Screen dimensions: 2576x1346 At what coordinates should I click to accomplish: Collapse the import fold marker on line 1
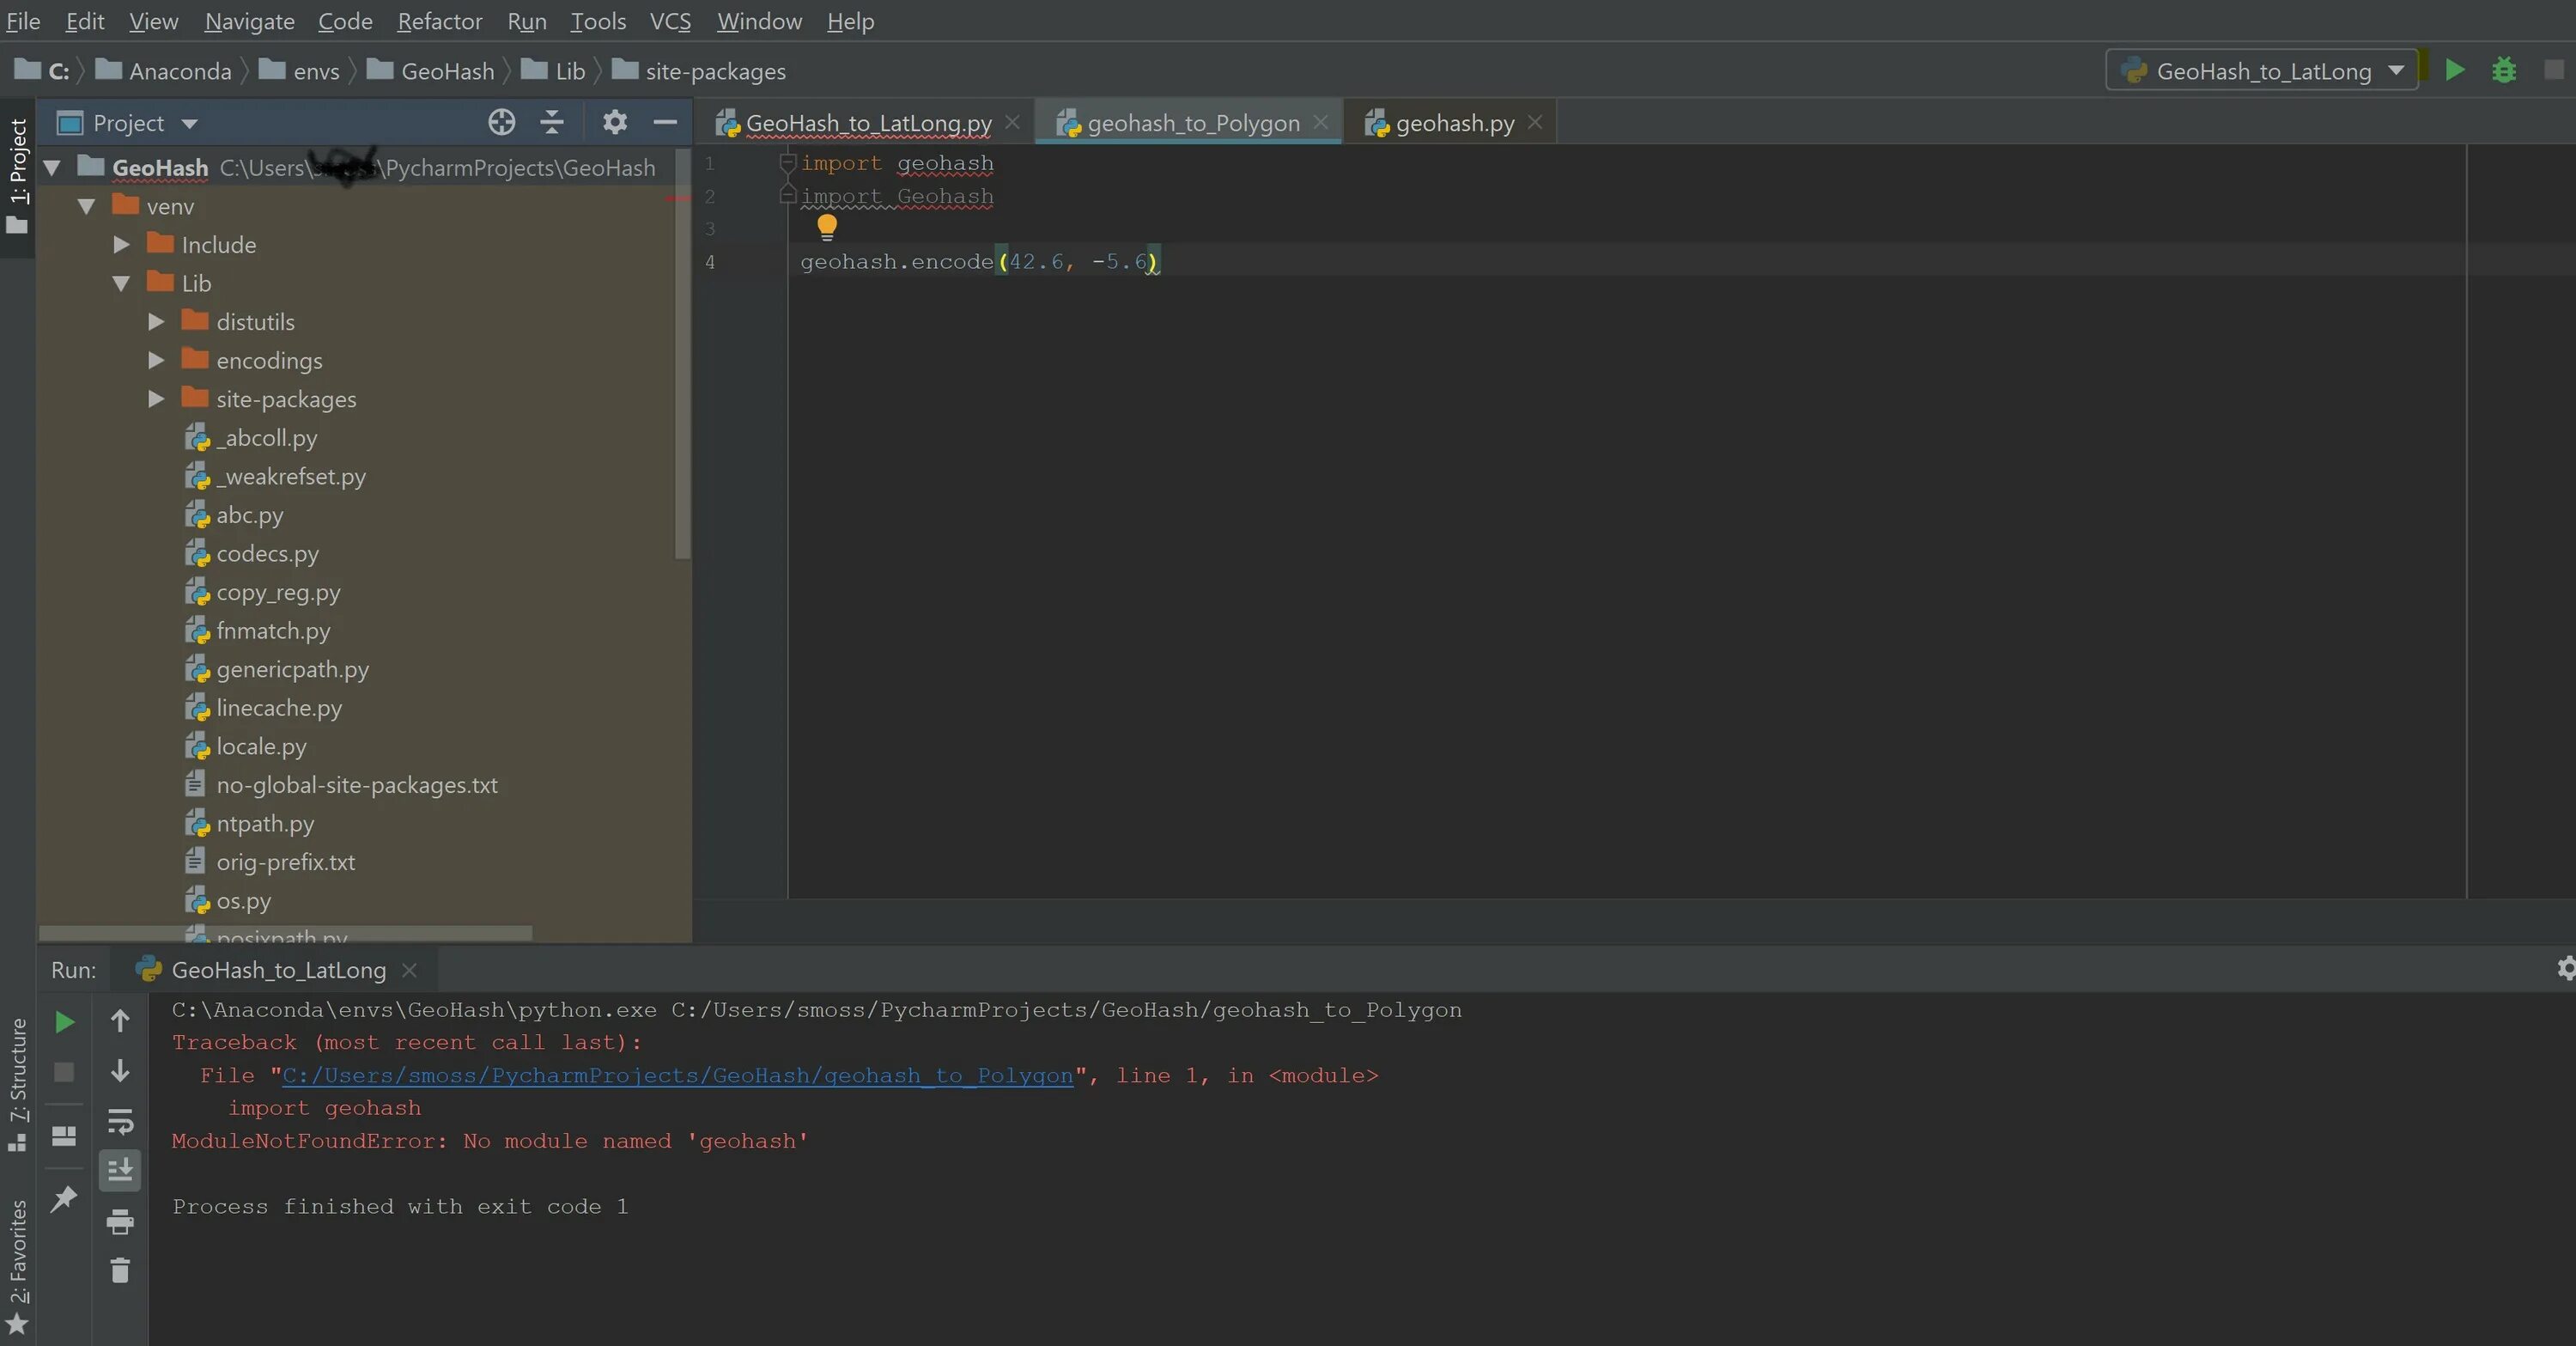pyautogui.click(x=787, y=162)
